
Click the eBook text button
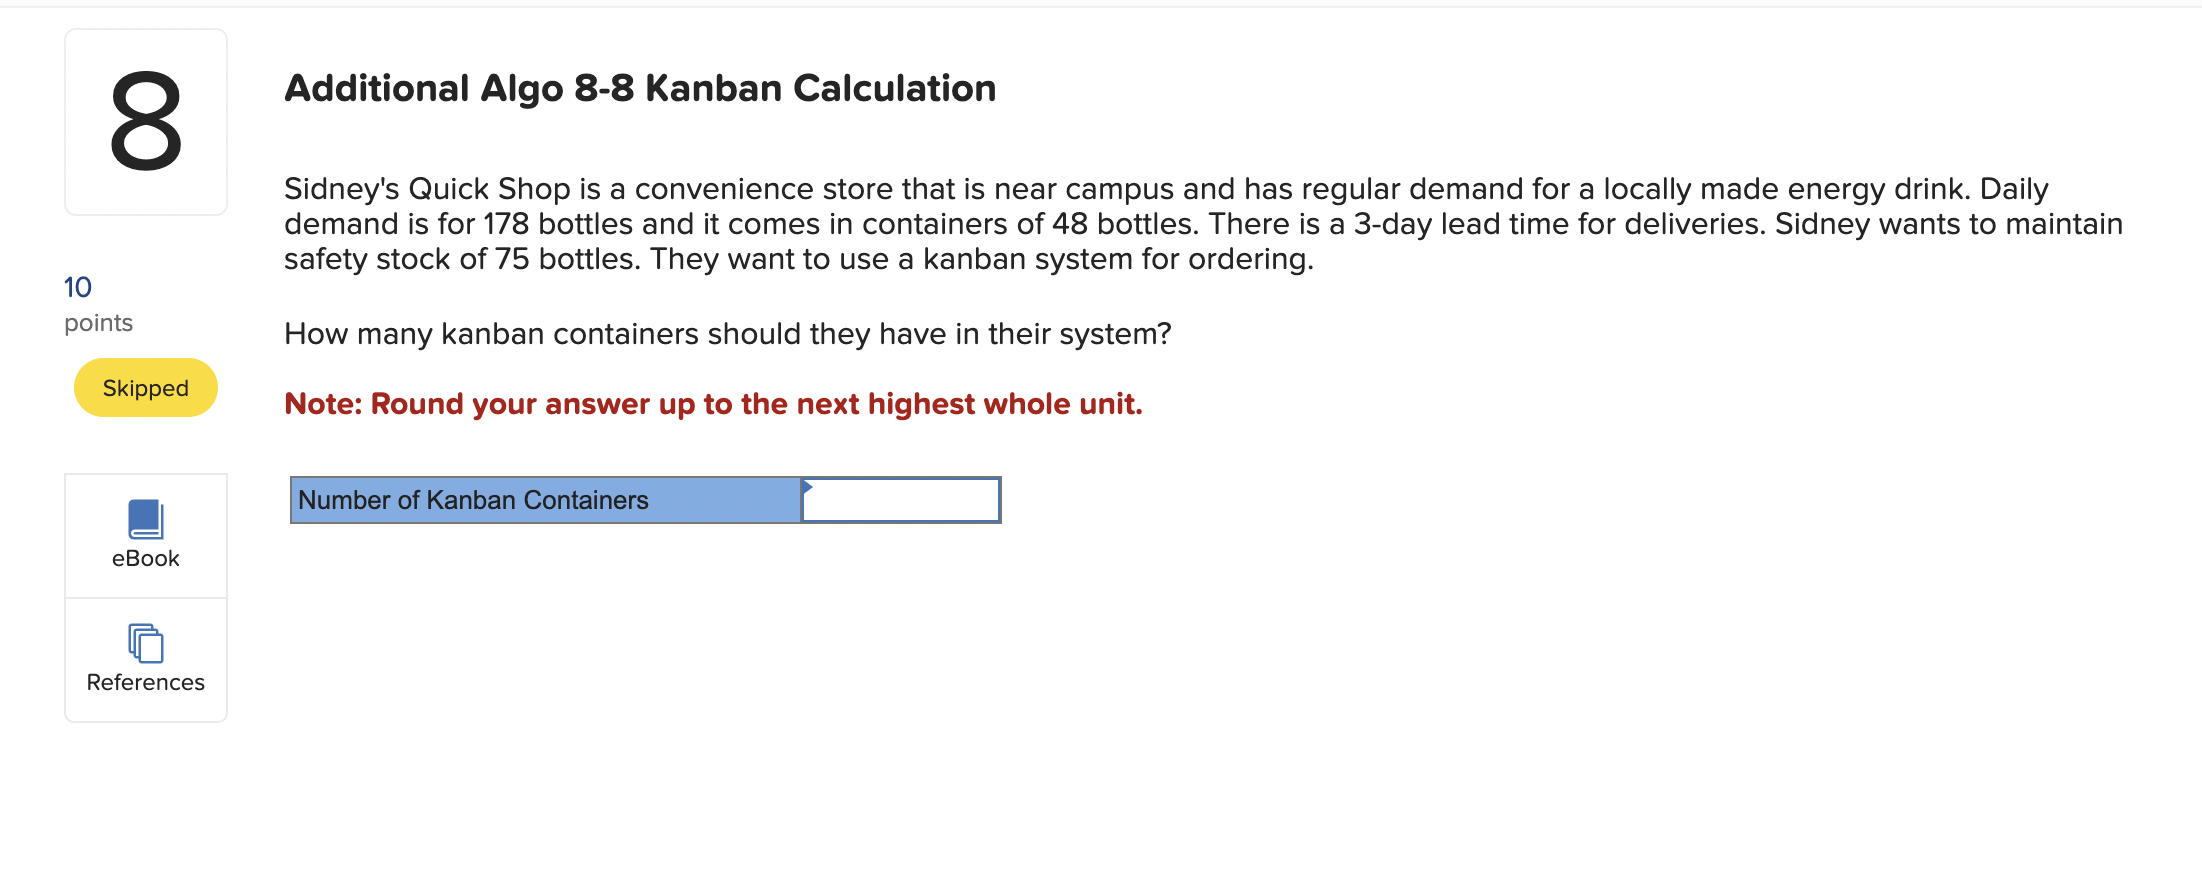pyautogui.click(x=145, y=558)
